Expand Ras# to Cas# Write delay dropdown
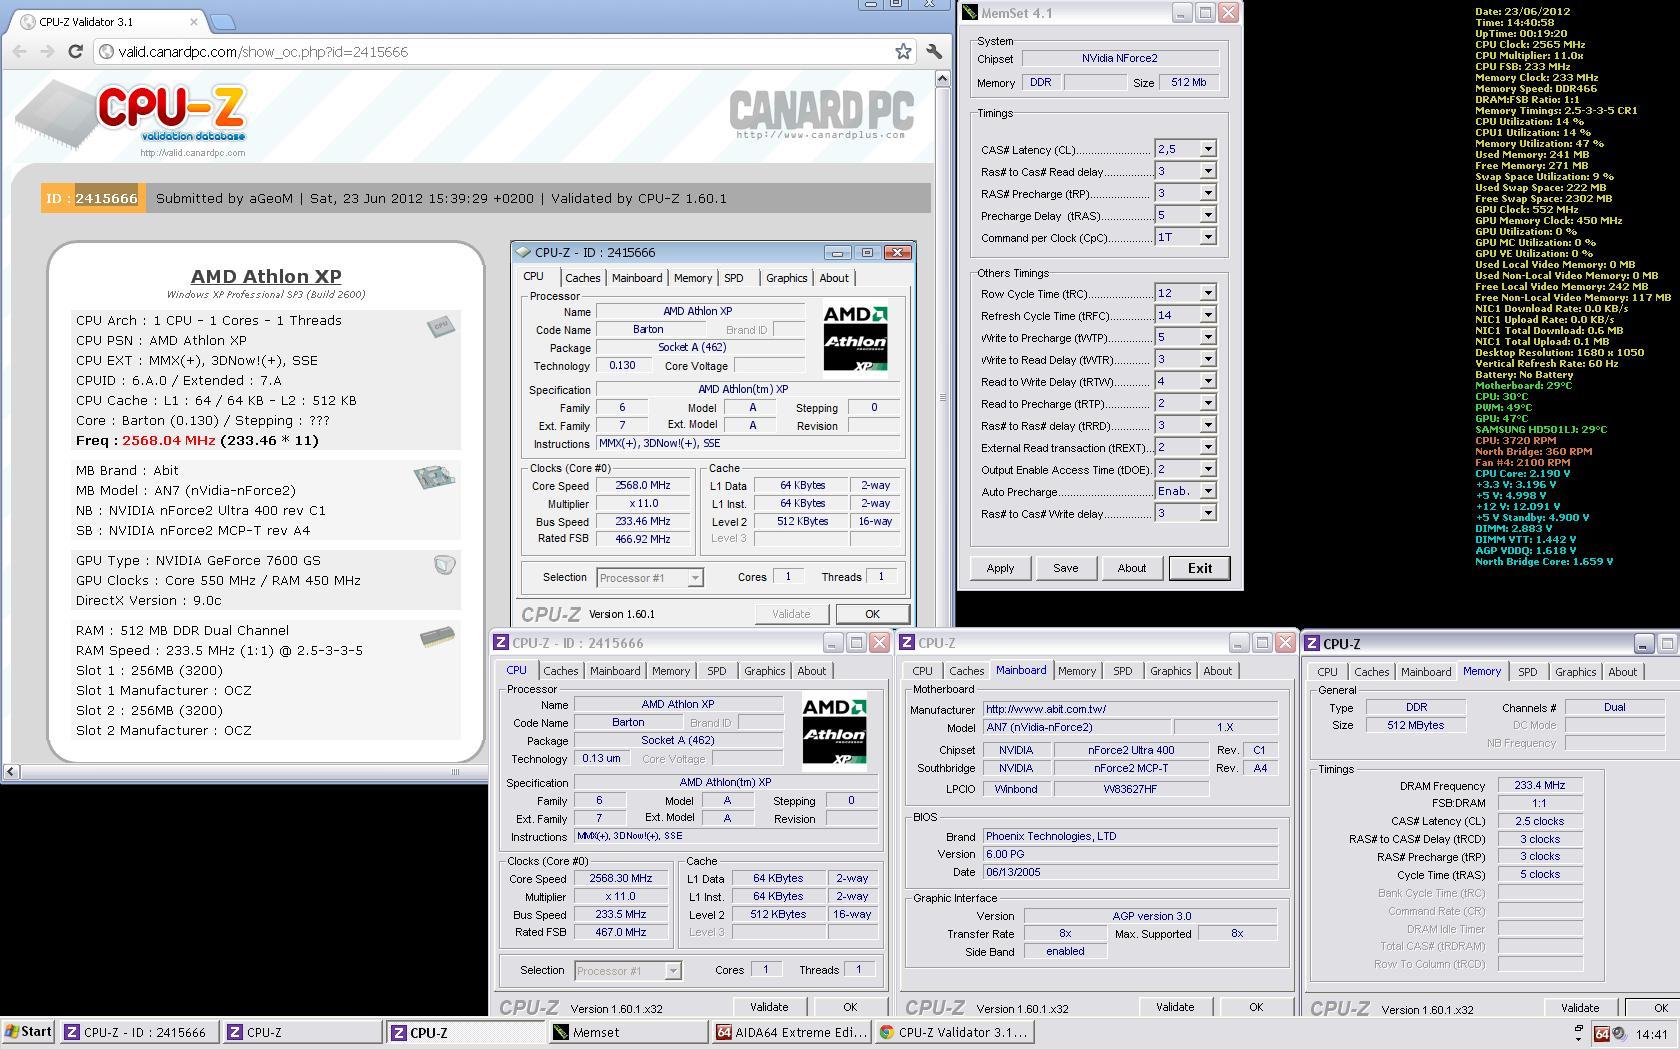 pyautogui.click(x=1207, y=513)
